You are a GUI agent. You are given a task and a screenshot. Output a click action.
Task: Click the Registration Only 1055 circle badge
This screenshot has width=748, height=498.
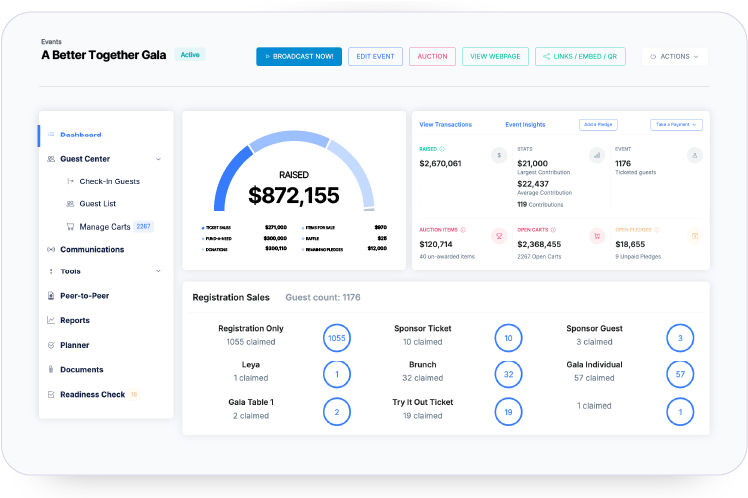click(x=338, y=338)
